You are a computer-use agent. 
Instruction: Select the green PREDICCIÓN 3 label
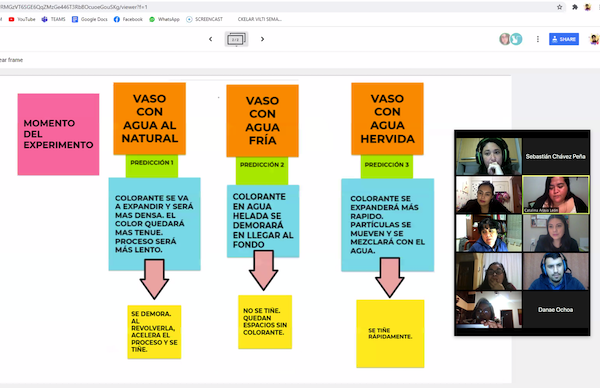tap(387, 166)
